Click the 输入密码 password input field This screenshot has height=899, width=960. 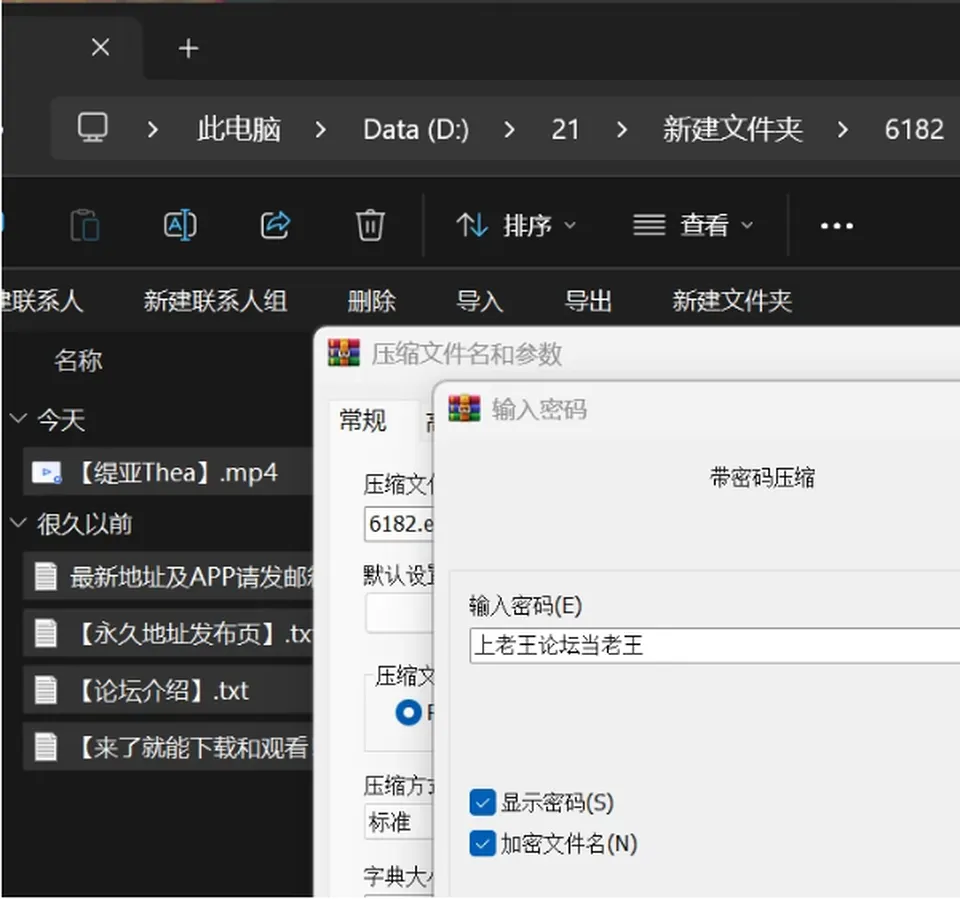(x=714, y=645)
